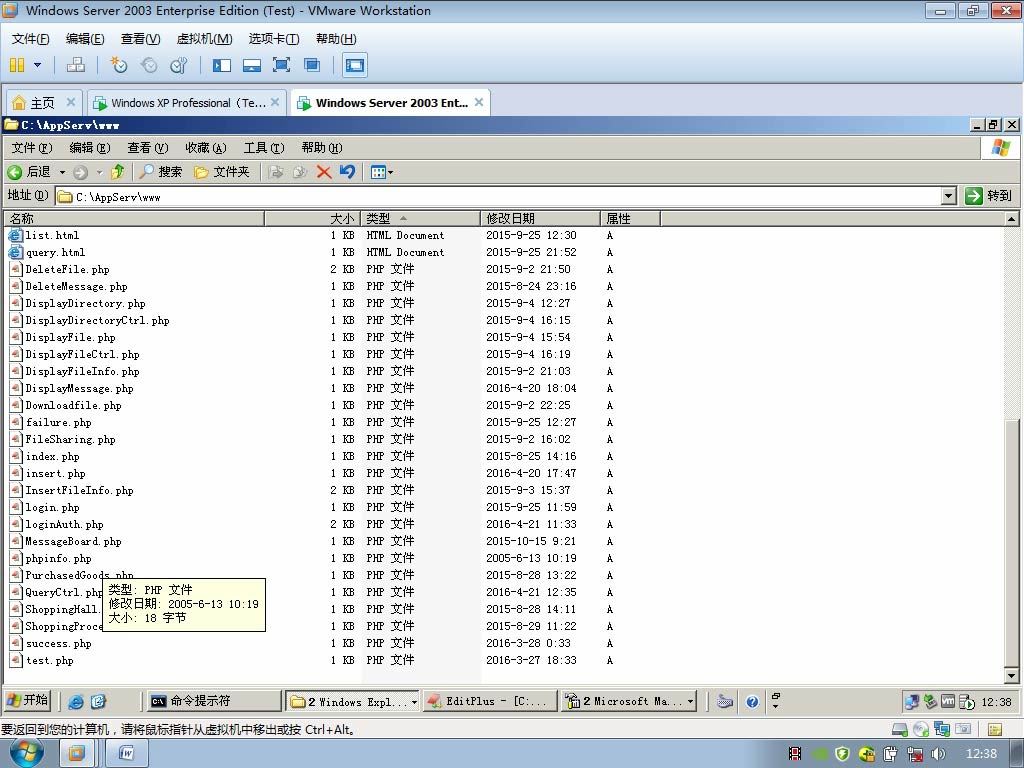
Task: Click the forward navigation icon
Action: [x=80, y=172]
